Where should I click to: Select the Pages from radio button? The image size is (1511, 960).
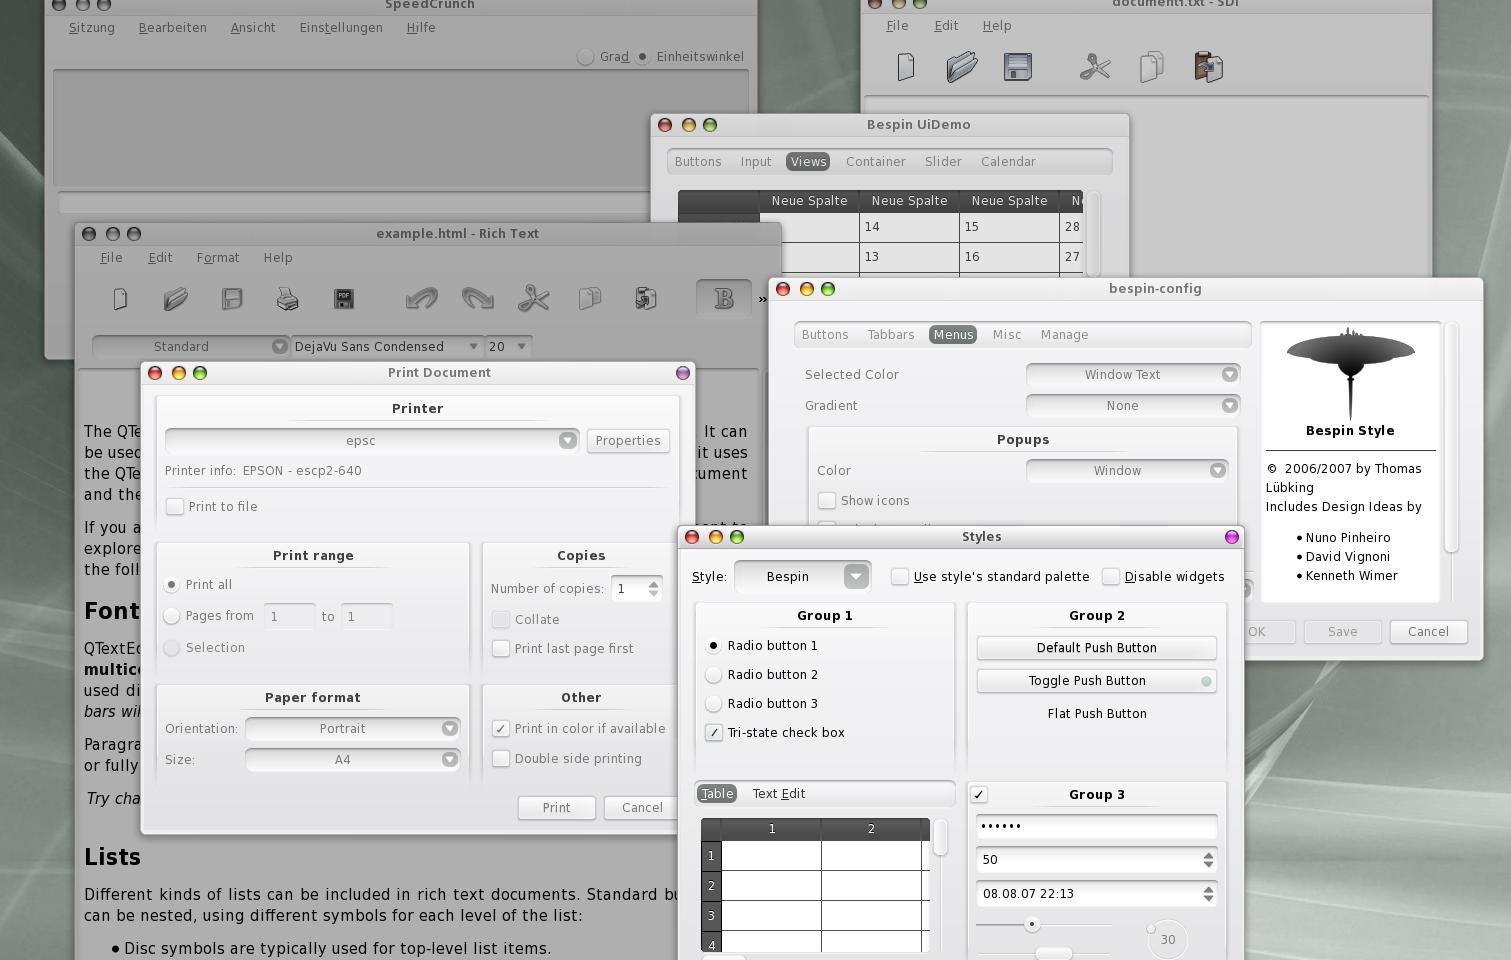172,616
